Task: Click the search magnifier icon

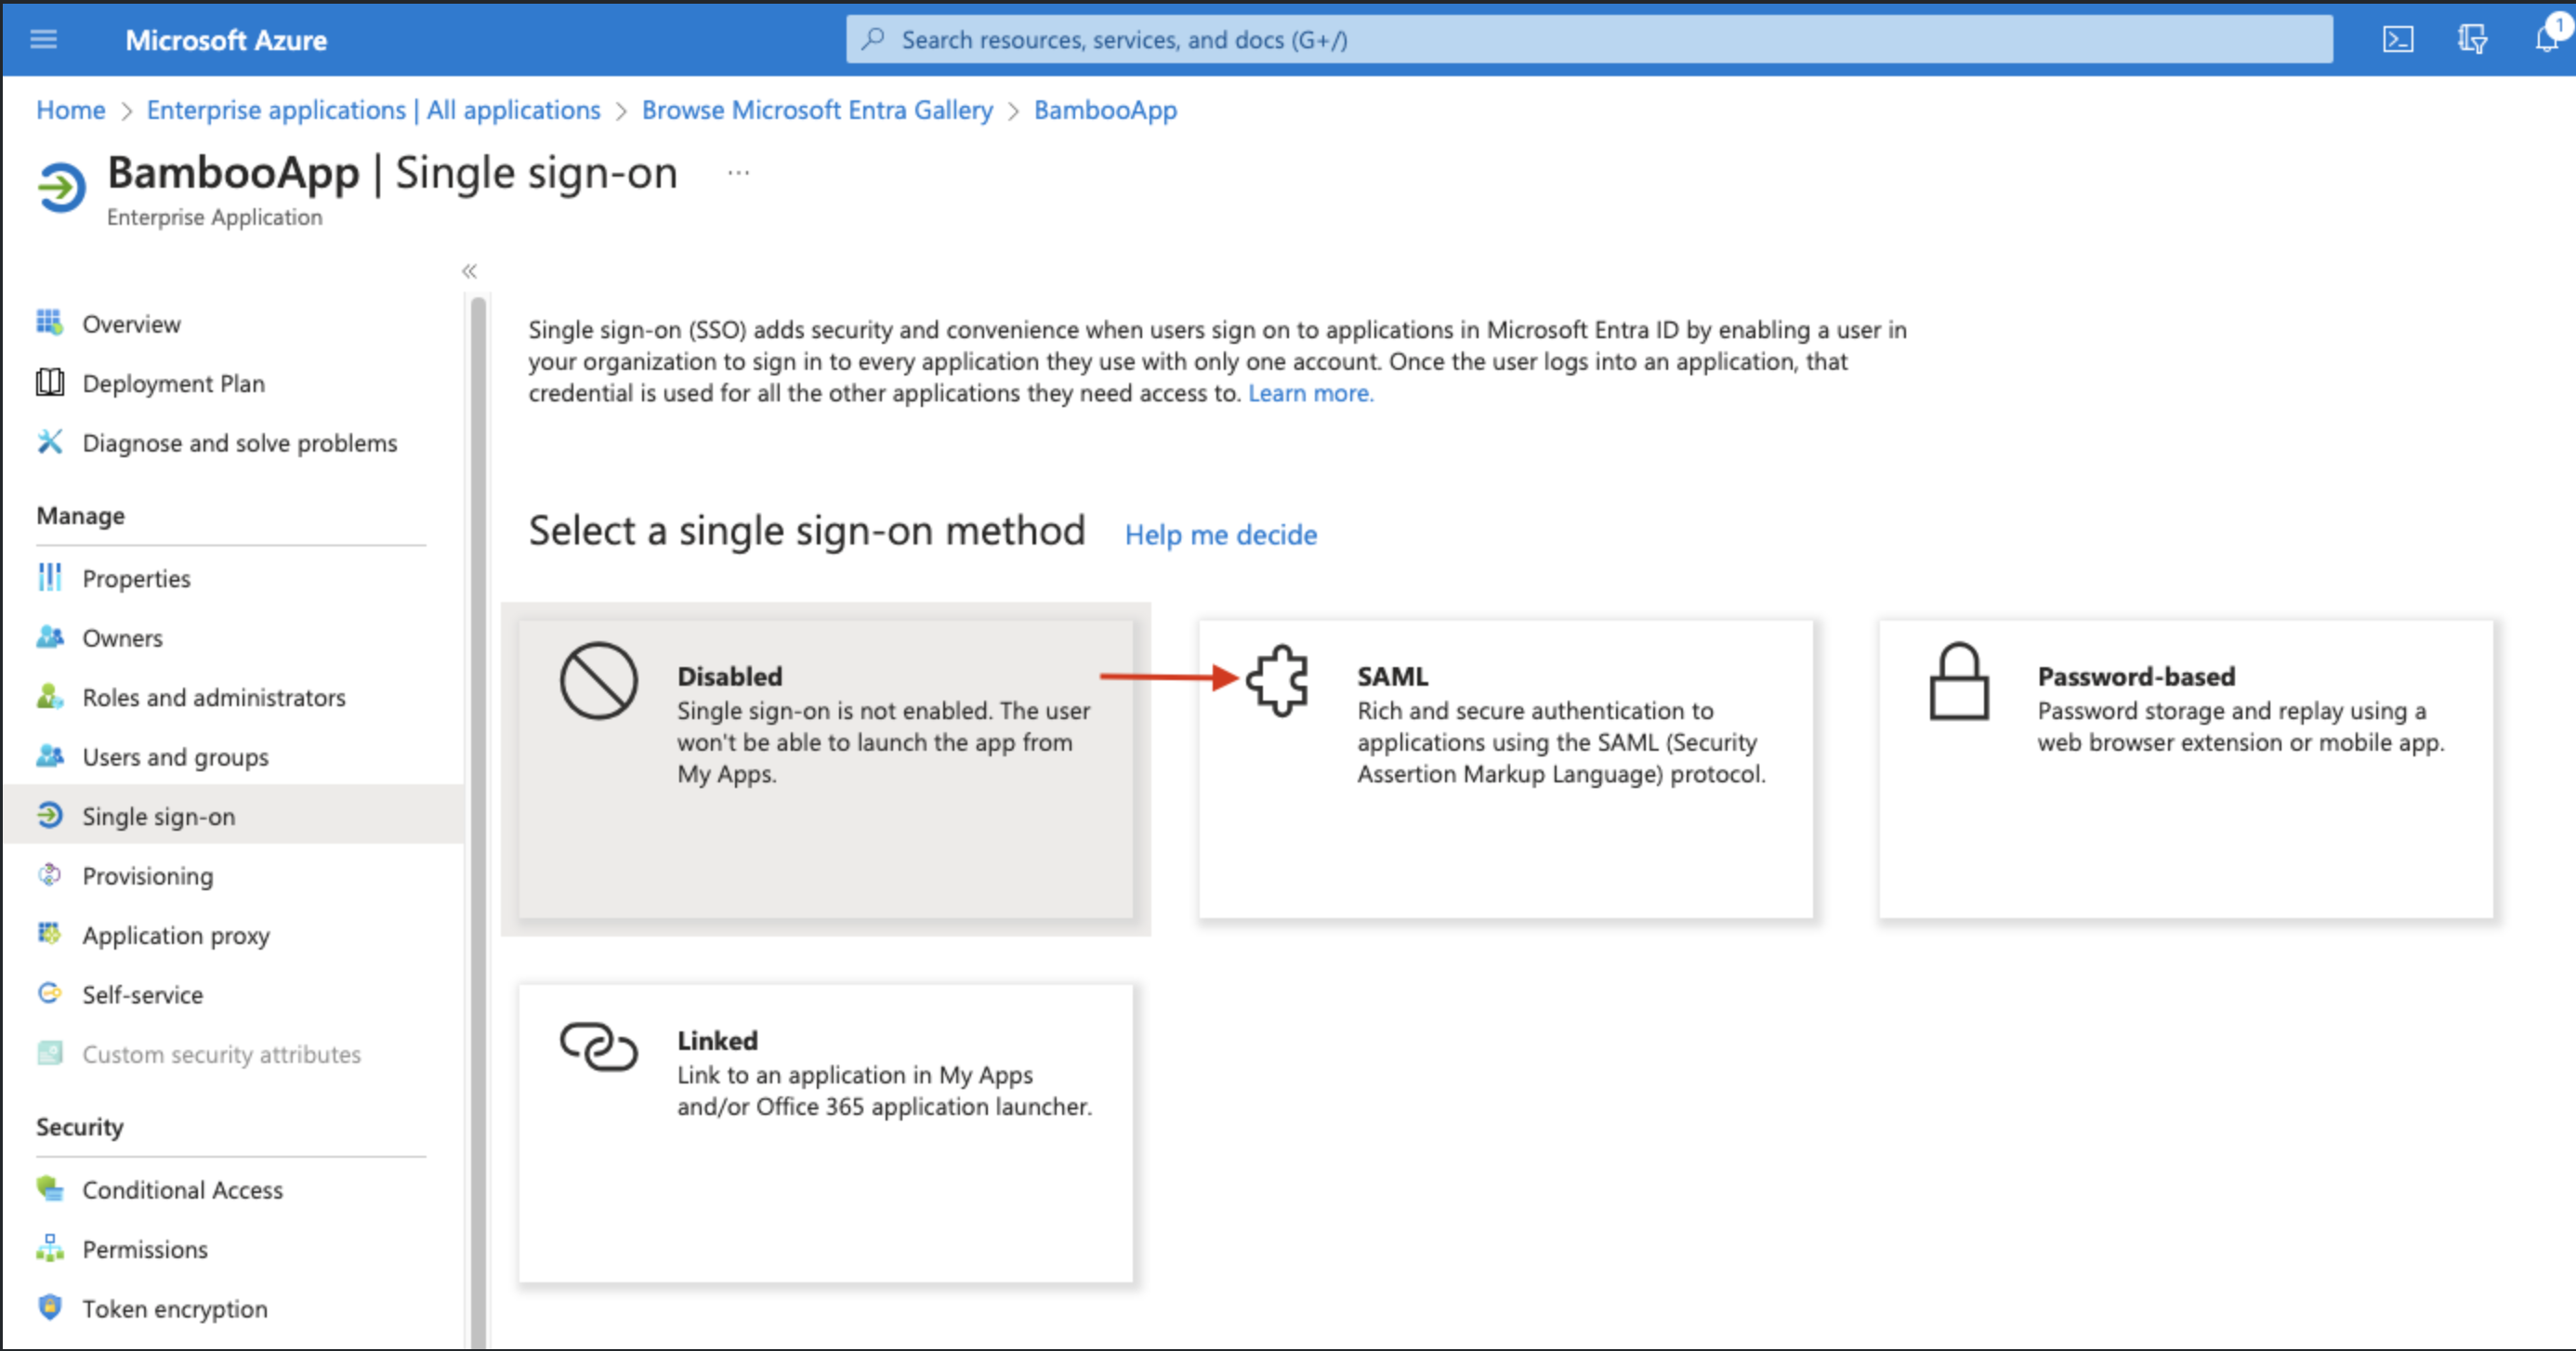Action: pyautogui.click(x=873, y=39)
